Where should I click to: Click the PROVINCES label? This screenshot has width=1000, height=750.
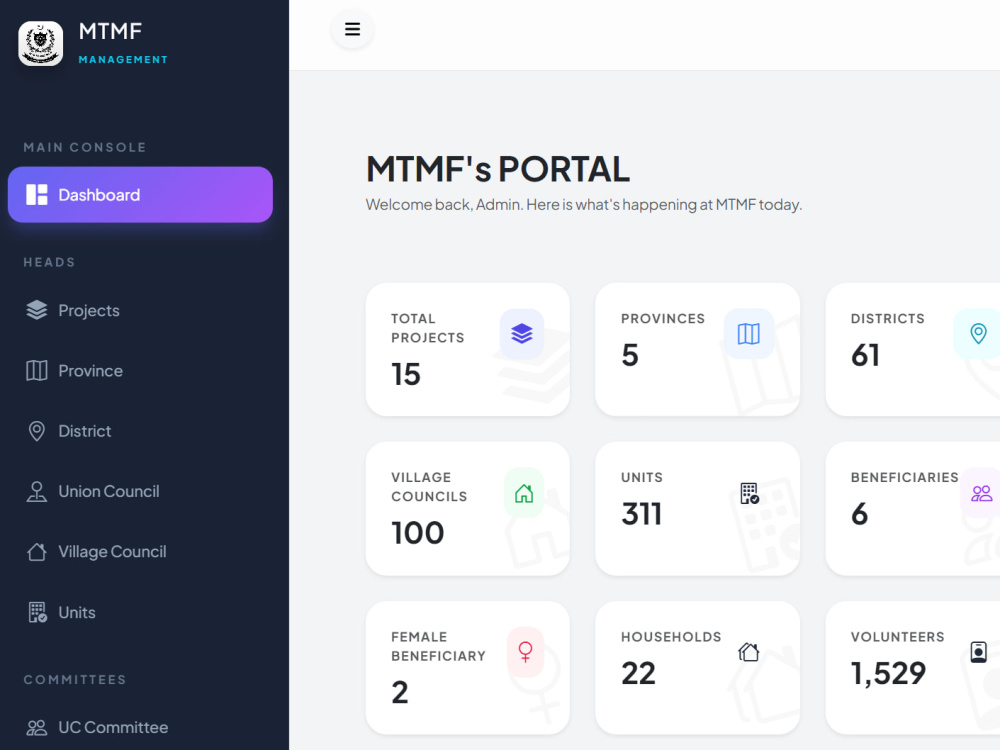(663, 318)
